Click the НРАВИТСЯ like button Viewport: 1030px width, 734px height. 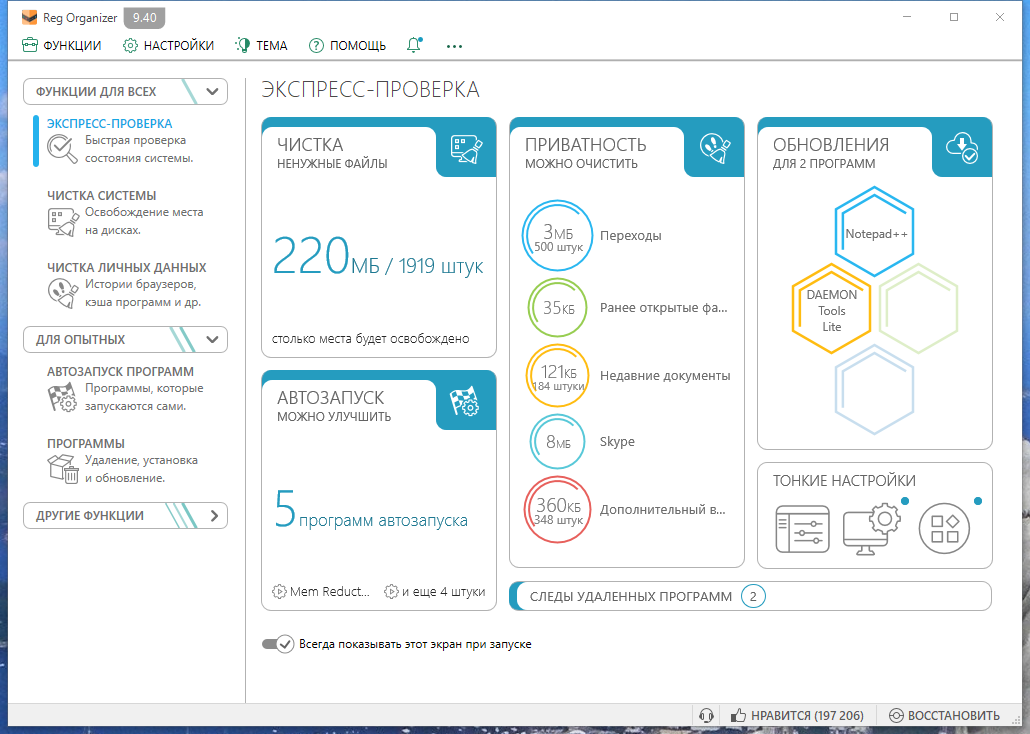(797, 715)
